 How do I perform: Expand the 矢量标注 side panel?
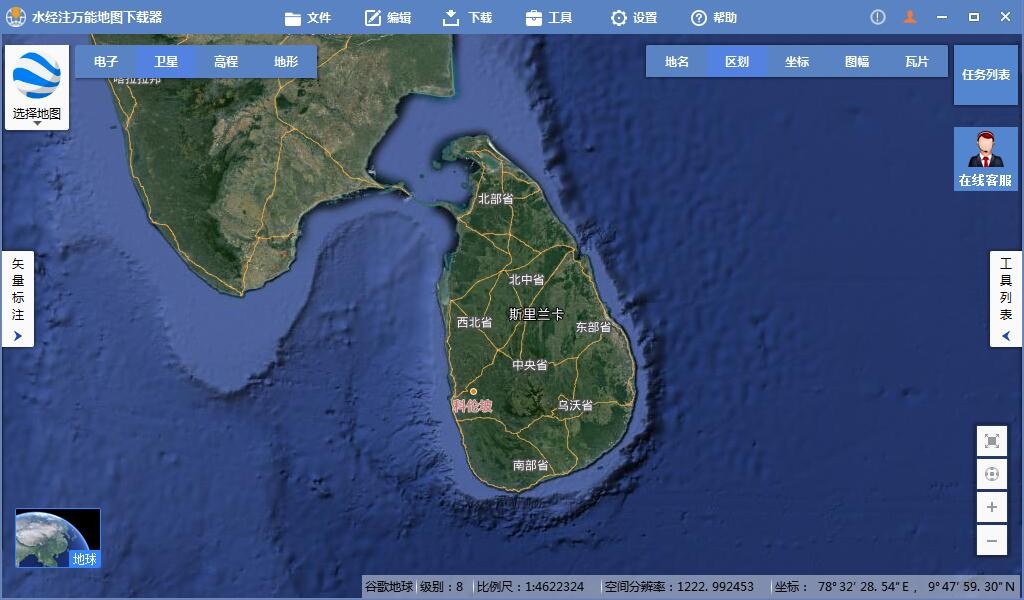tap(18, 299)
